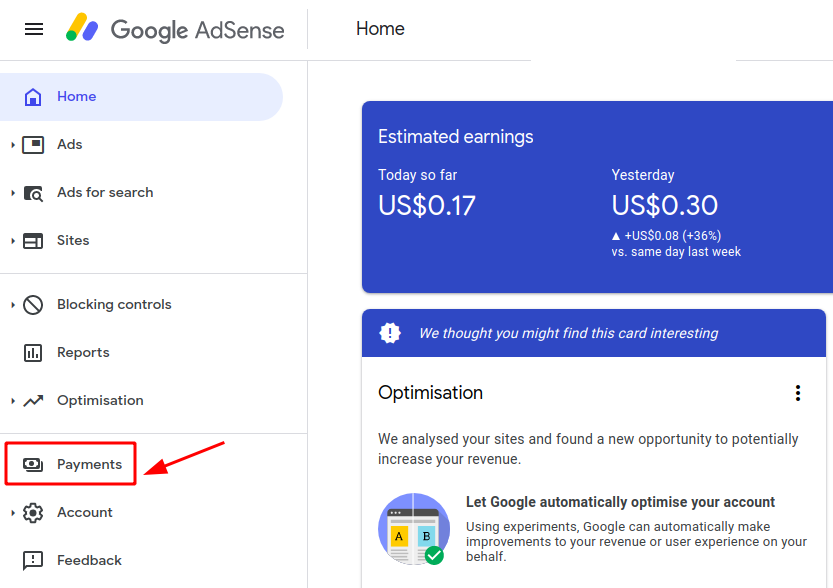Click the A/B experiment illustration
Image resolution: width=833 pixels, height=588 pixels.
click(414, 529)
